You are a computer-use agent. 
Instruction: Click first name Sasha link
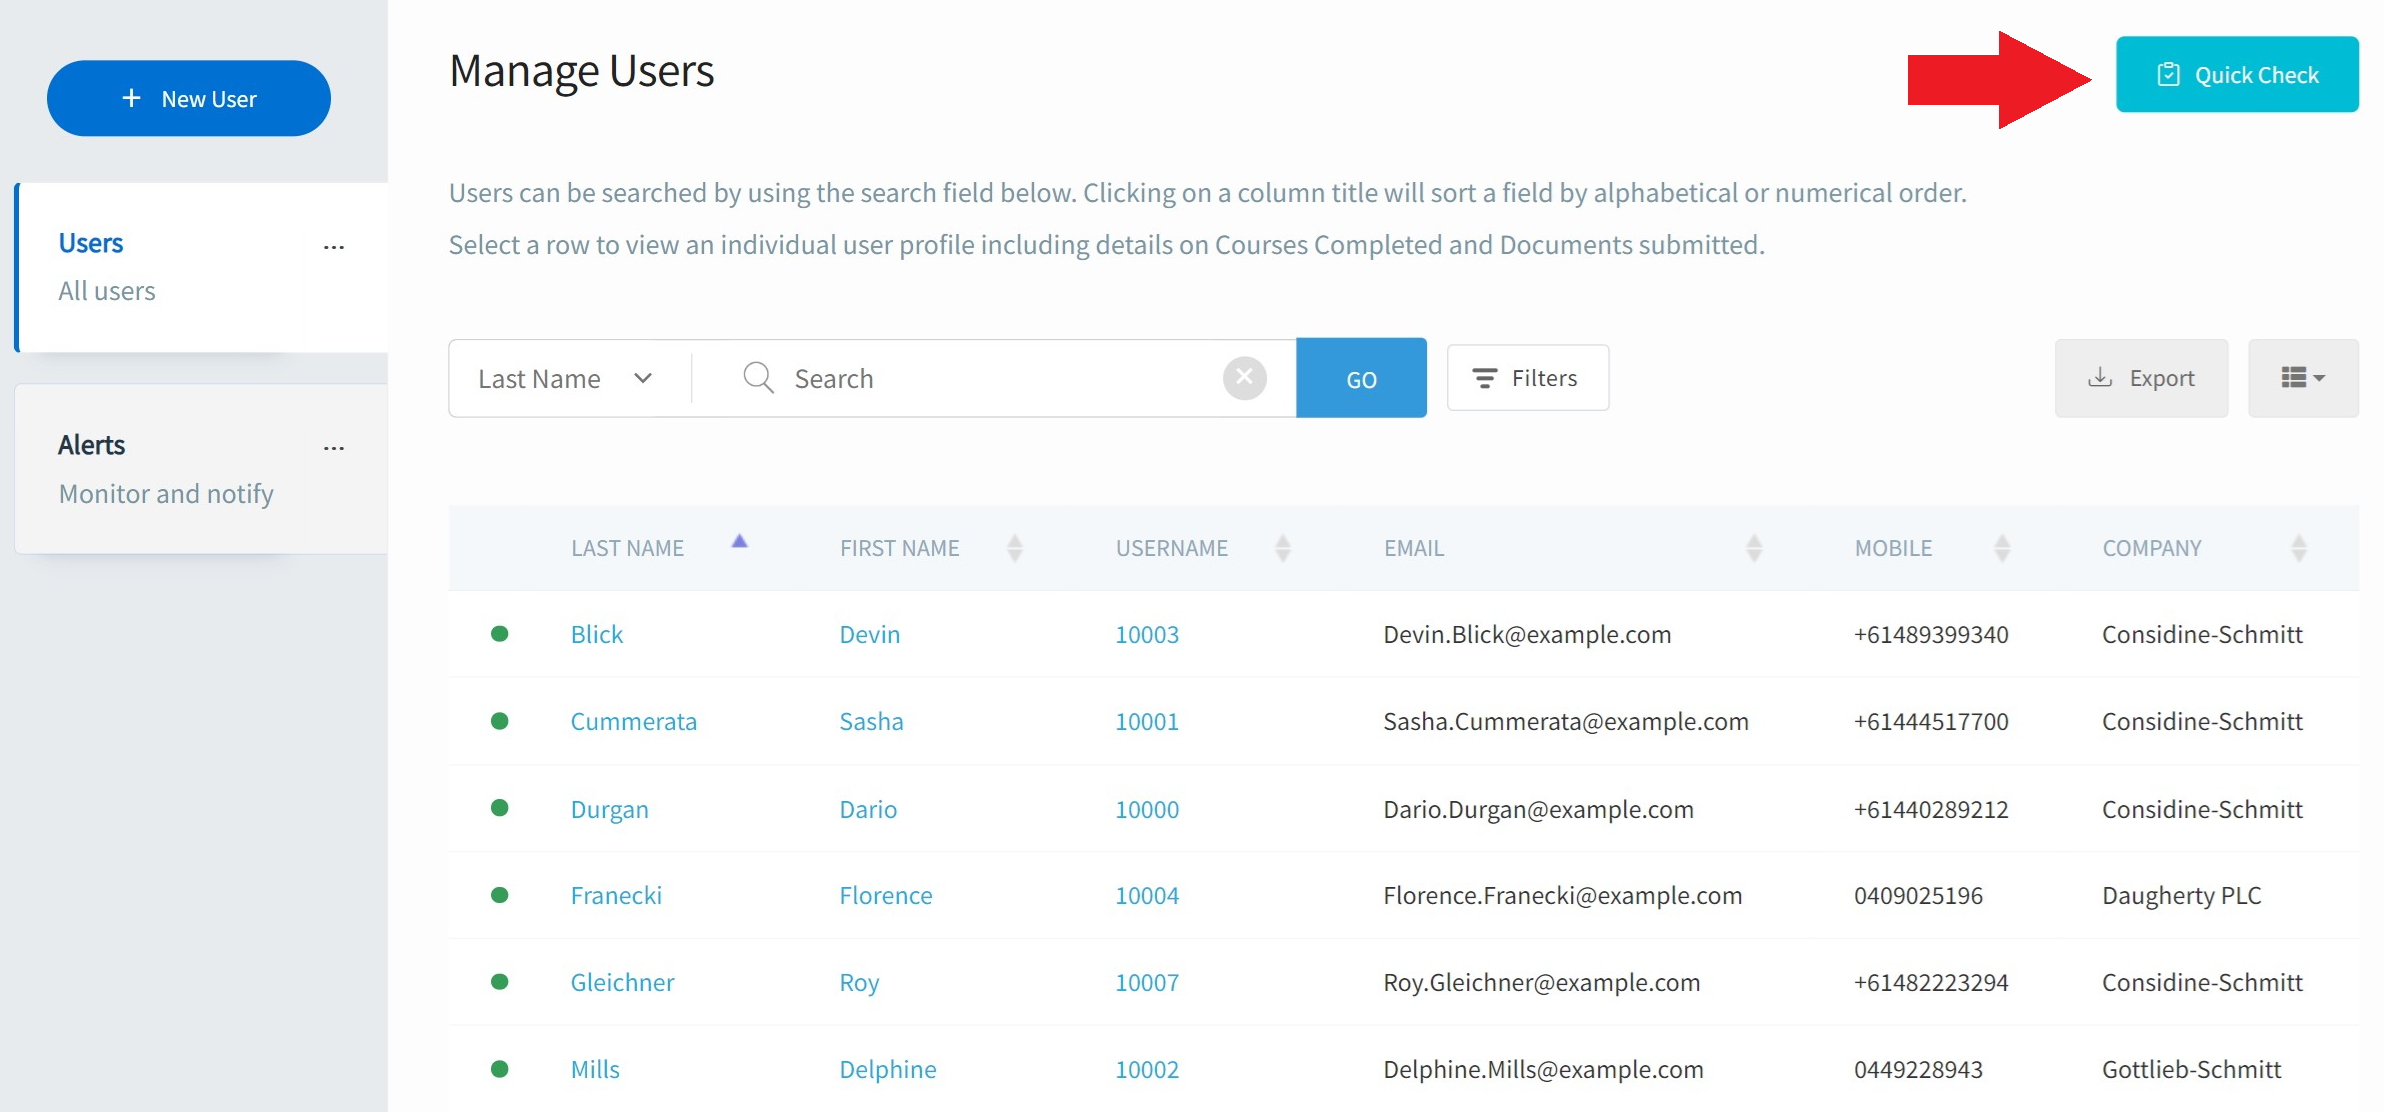pyautogui.click(x=871, y=722)
